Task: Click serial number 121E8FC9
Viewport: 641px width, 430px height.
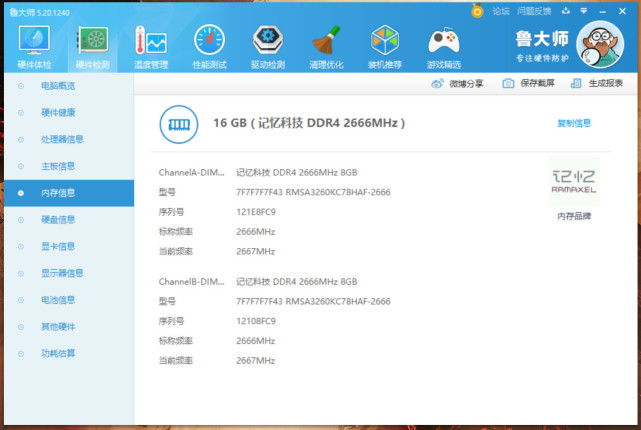Action: coord(256,212)
